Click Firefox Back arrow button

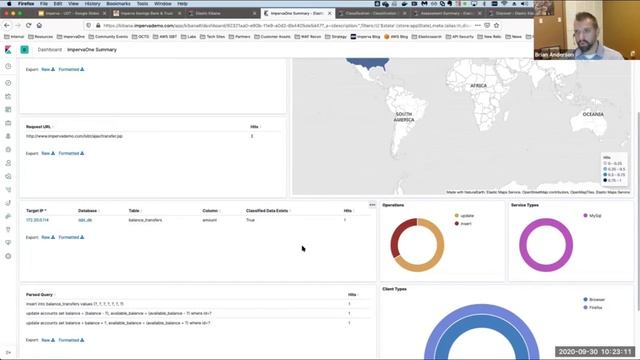pos(7,25)
